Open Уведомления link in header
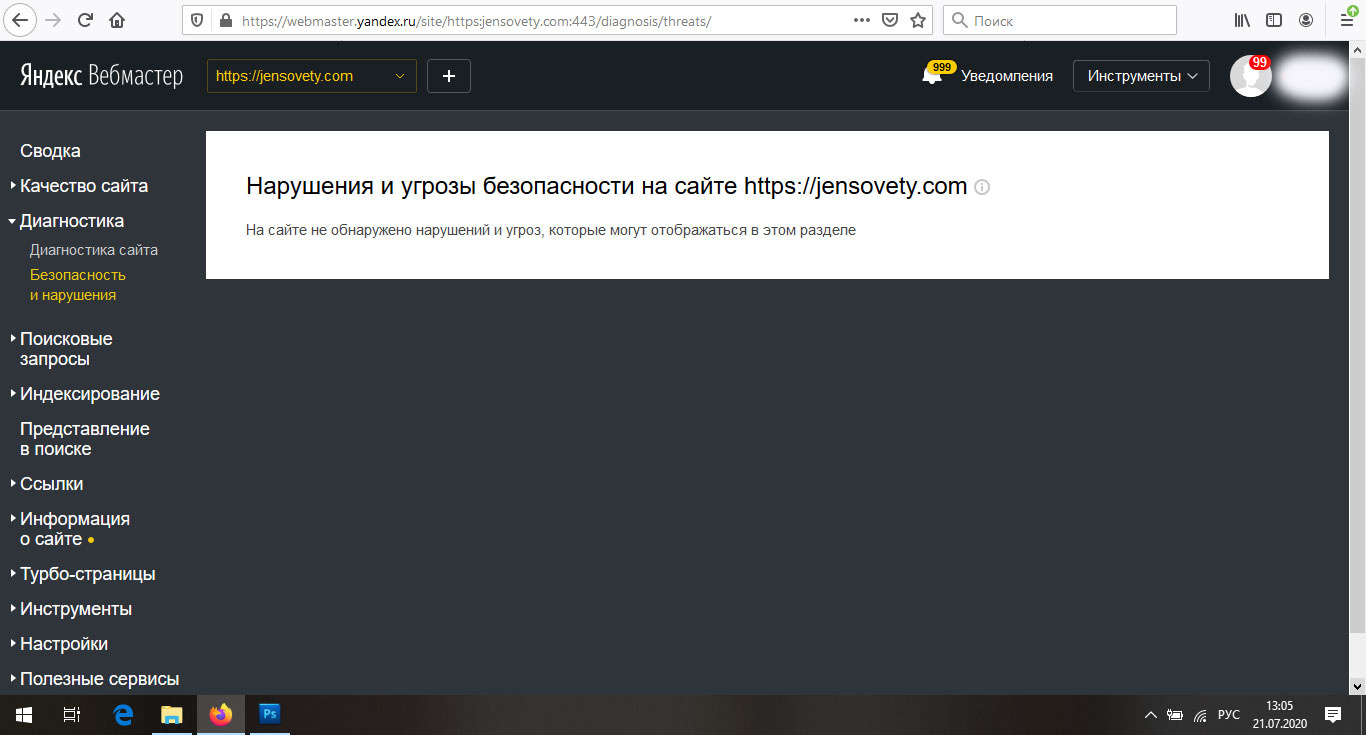 (1007, 76)
